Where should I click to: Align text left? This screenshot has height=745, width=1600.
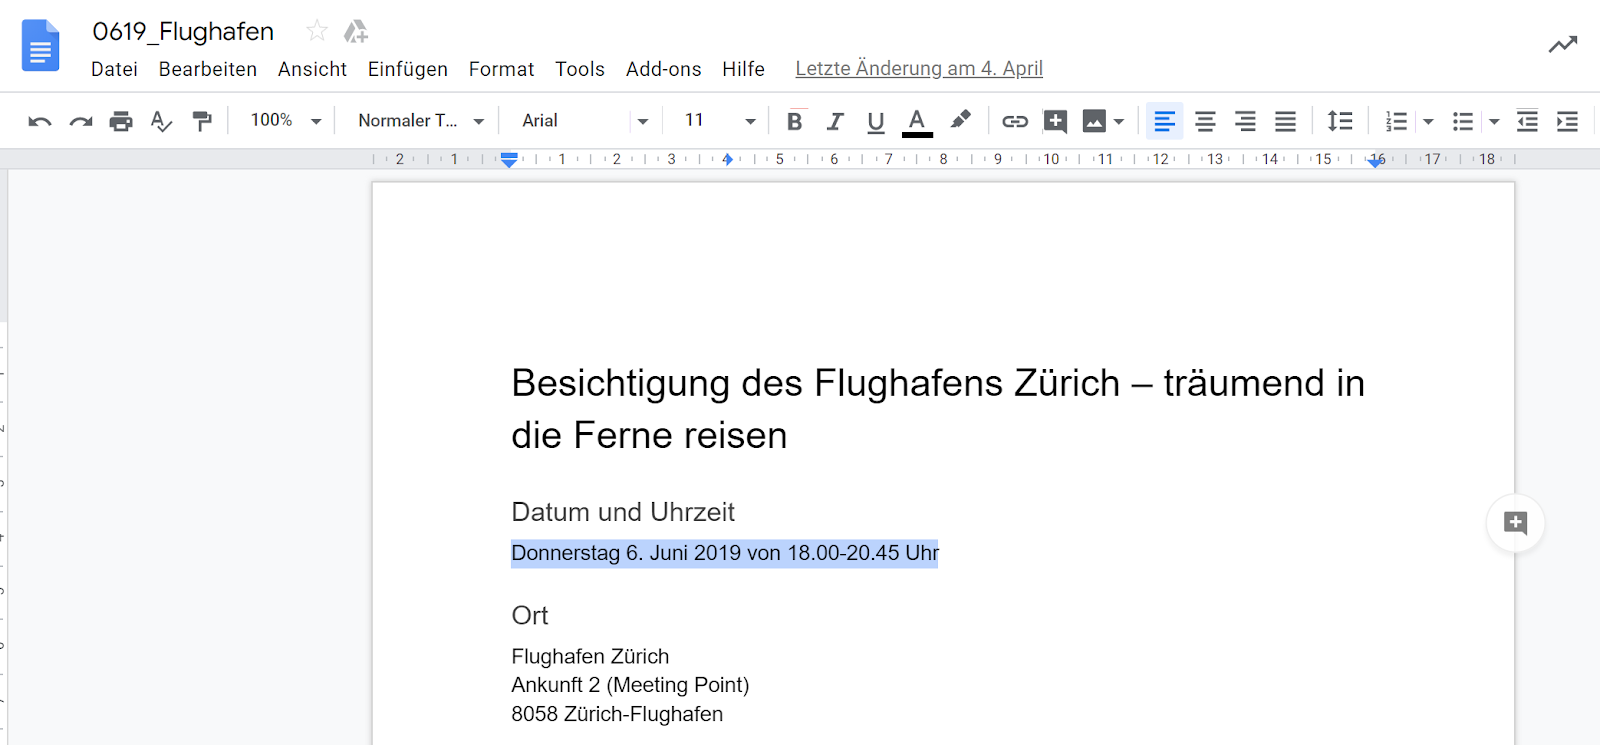coord(1164,121)
